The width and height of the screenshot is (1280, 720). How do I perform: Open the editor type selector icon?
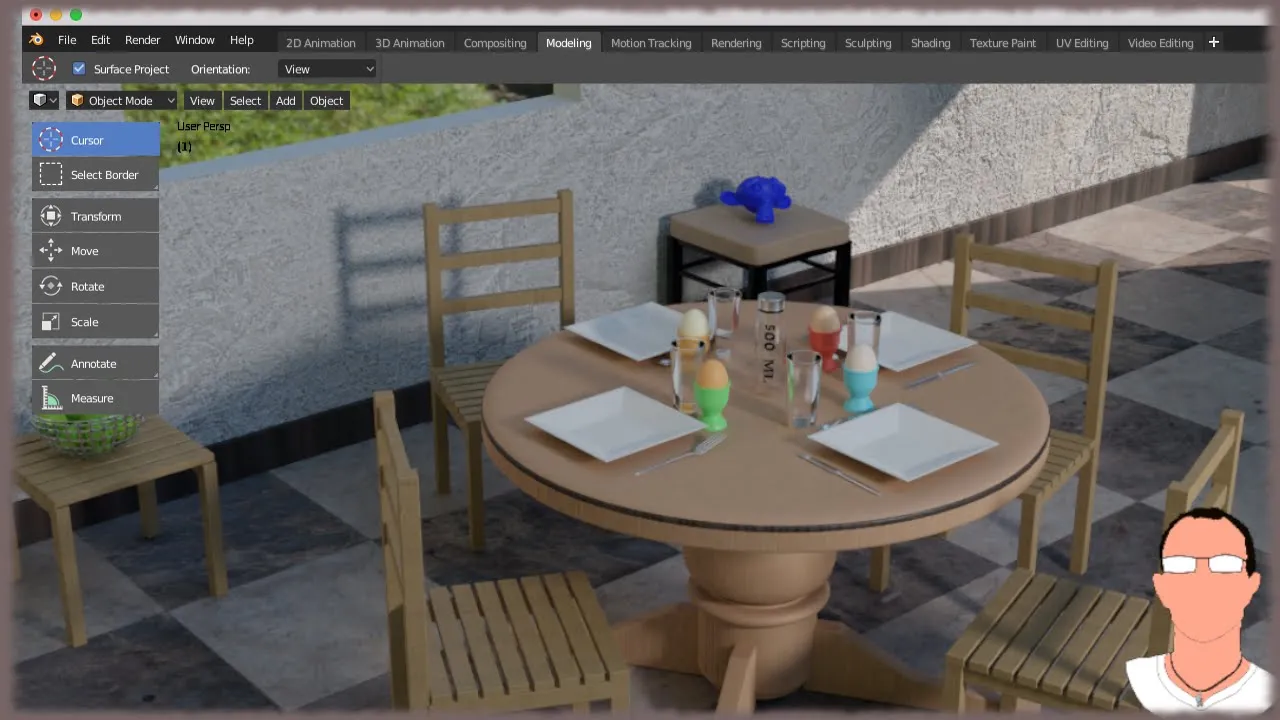pyautogui.click(x=44, y=100)
